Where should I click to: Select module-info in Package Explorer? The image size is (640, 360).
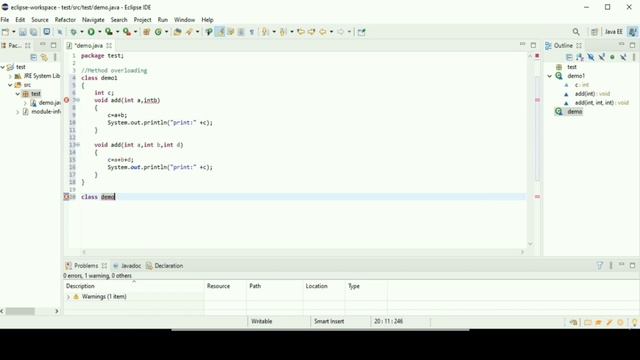click(46, 111)
